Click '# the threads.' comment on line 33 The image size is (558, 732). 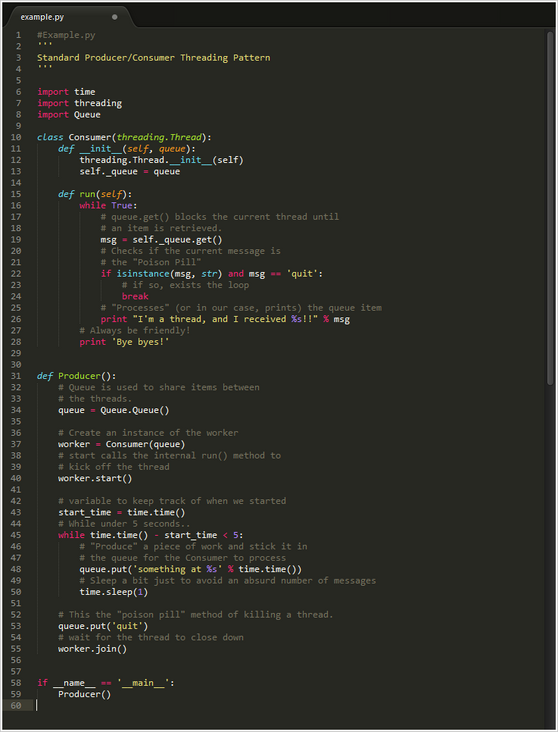pyautogui.click(x=95, y=399)
